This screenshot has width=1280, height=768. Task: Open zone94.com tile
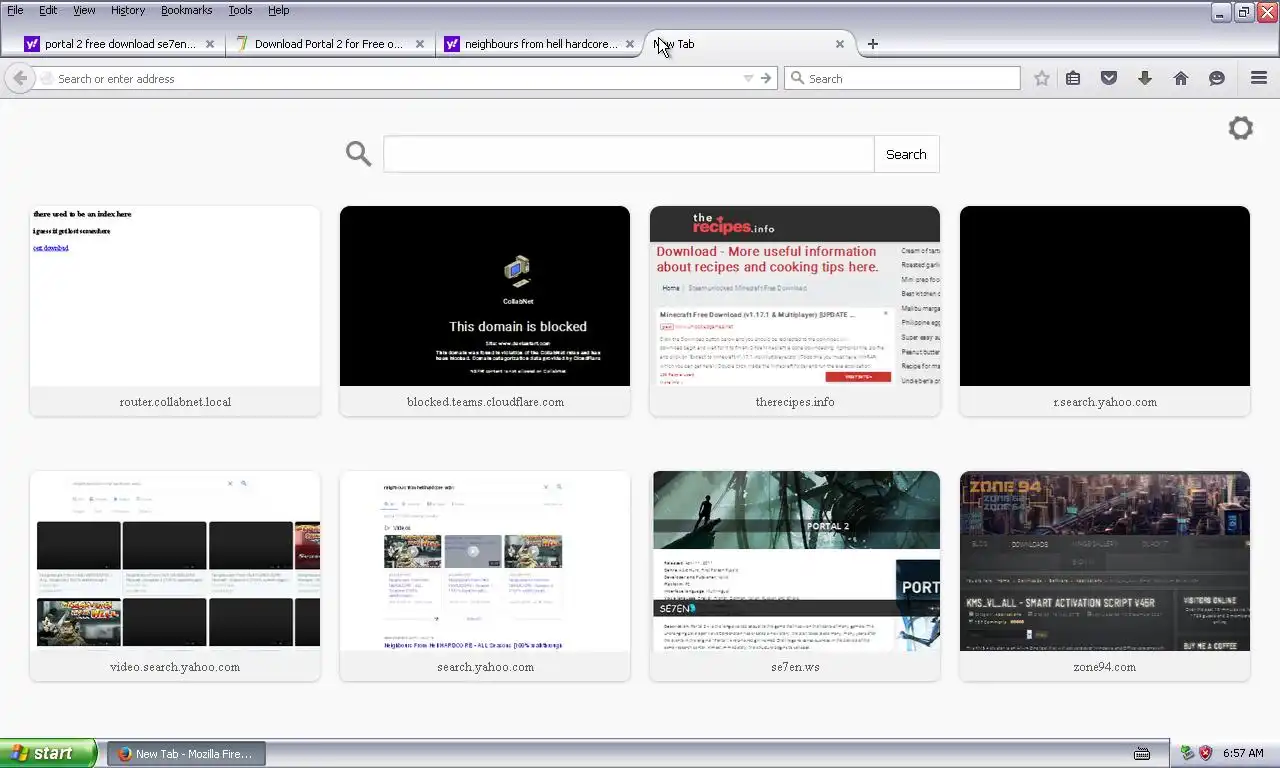pyautogui.click(x=1105, y=576)
